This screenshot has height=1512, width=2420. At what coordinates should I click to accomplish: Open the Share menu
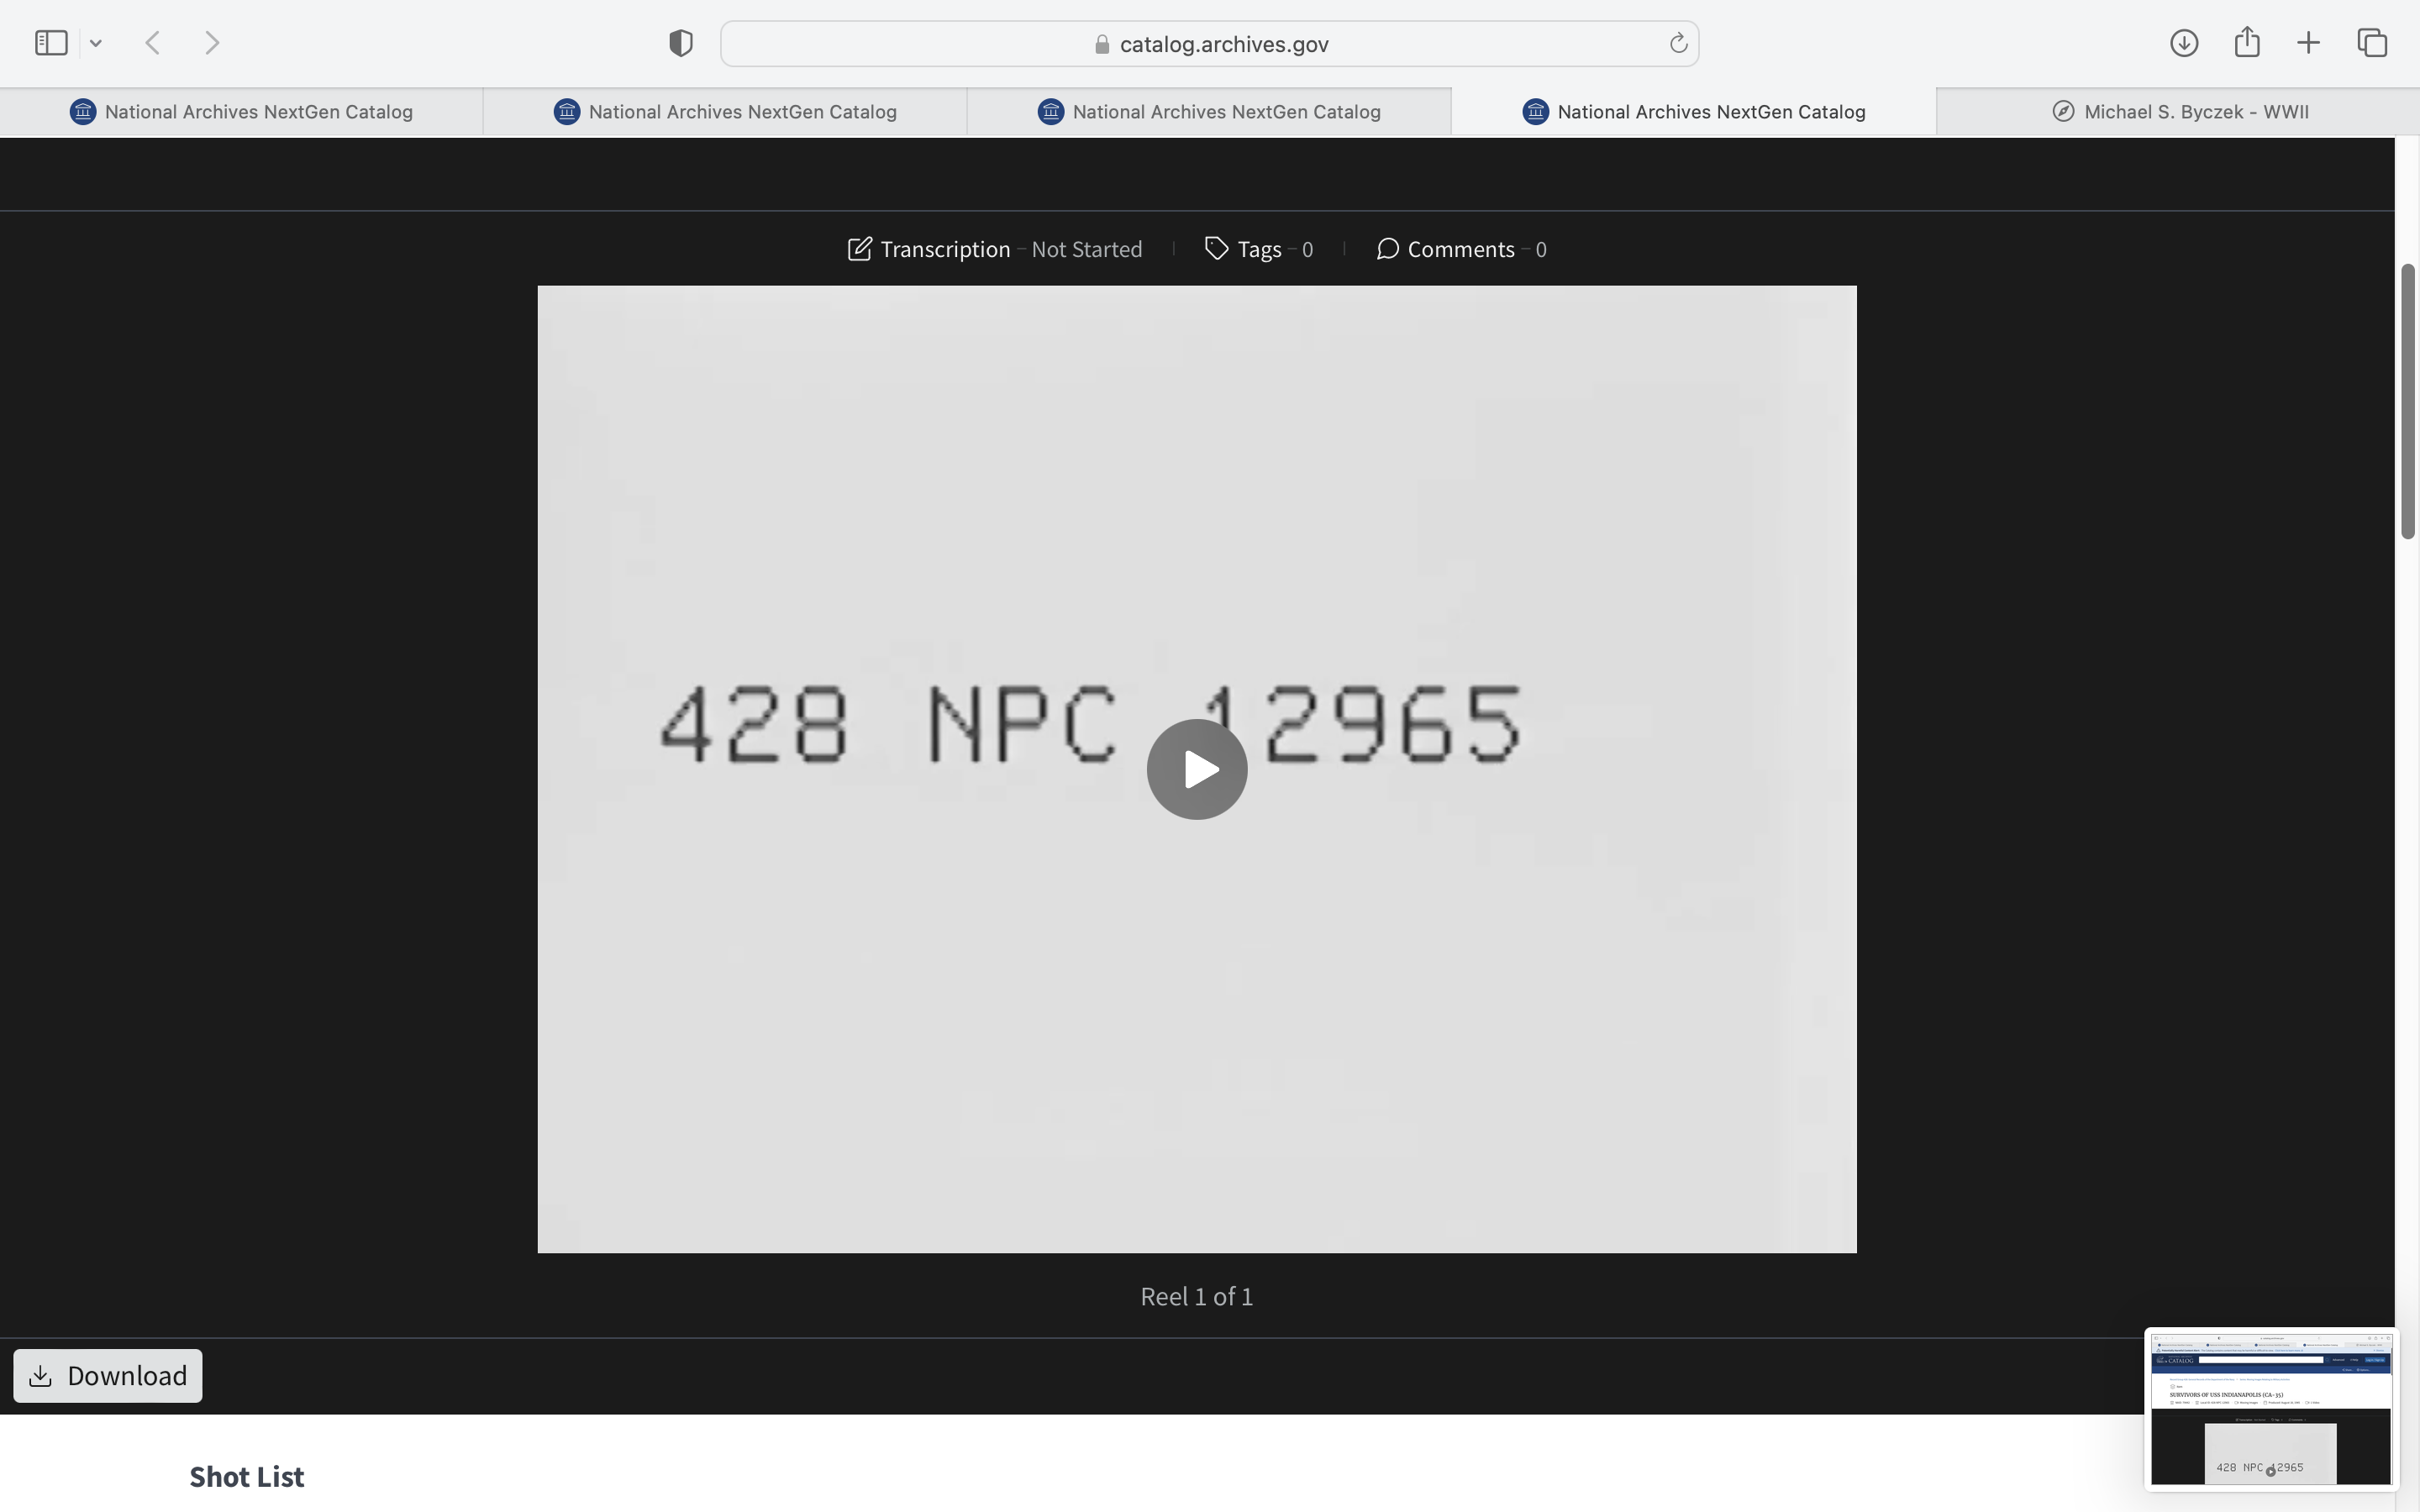pyautogui.click(x=2247, y=43)
